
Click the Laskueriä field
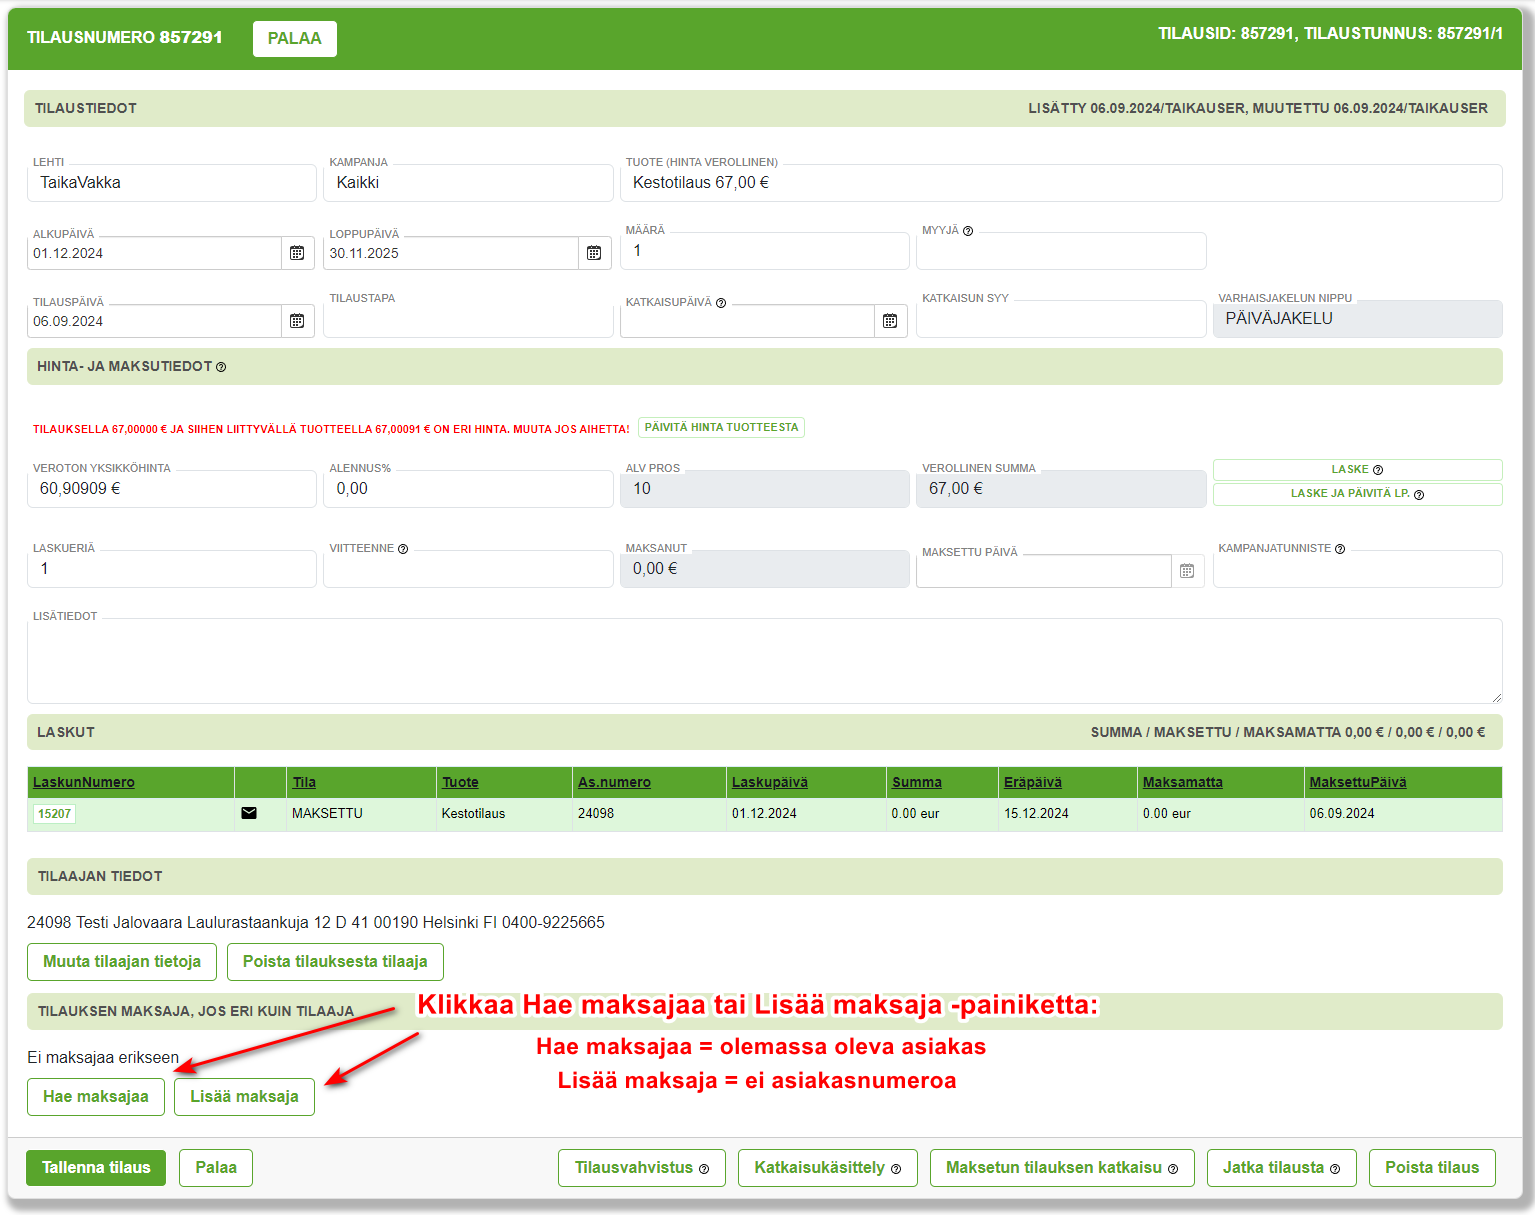pos(172,569)
